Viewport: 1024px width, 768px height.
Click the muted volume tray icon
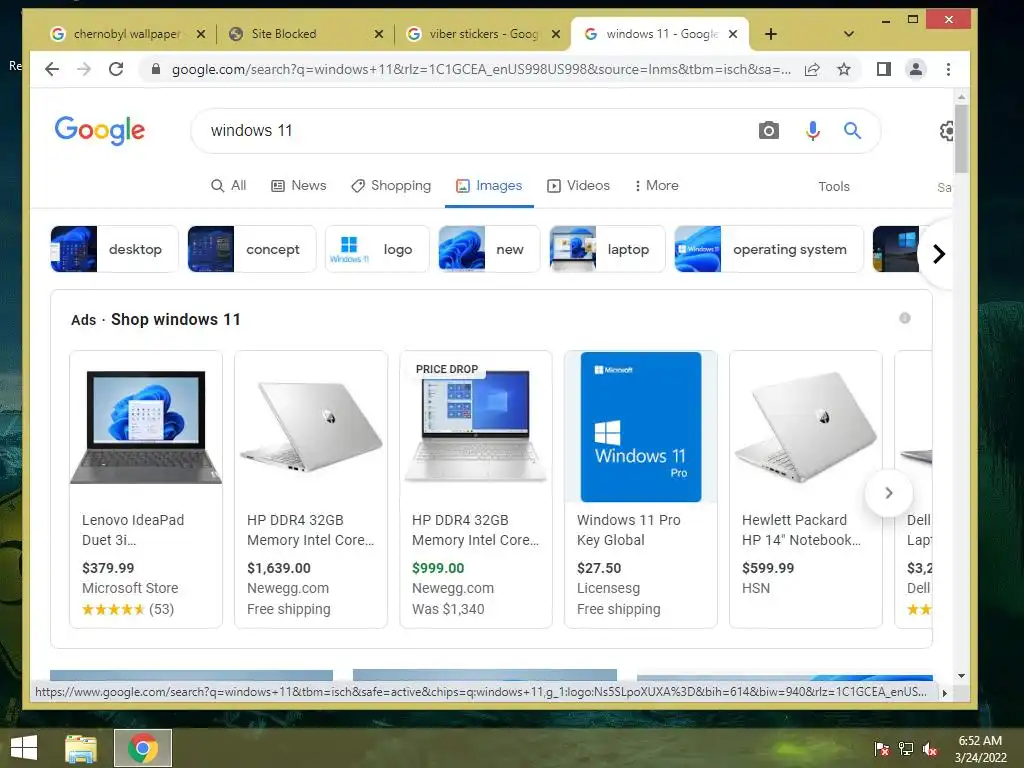(930, 749)
